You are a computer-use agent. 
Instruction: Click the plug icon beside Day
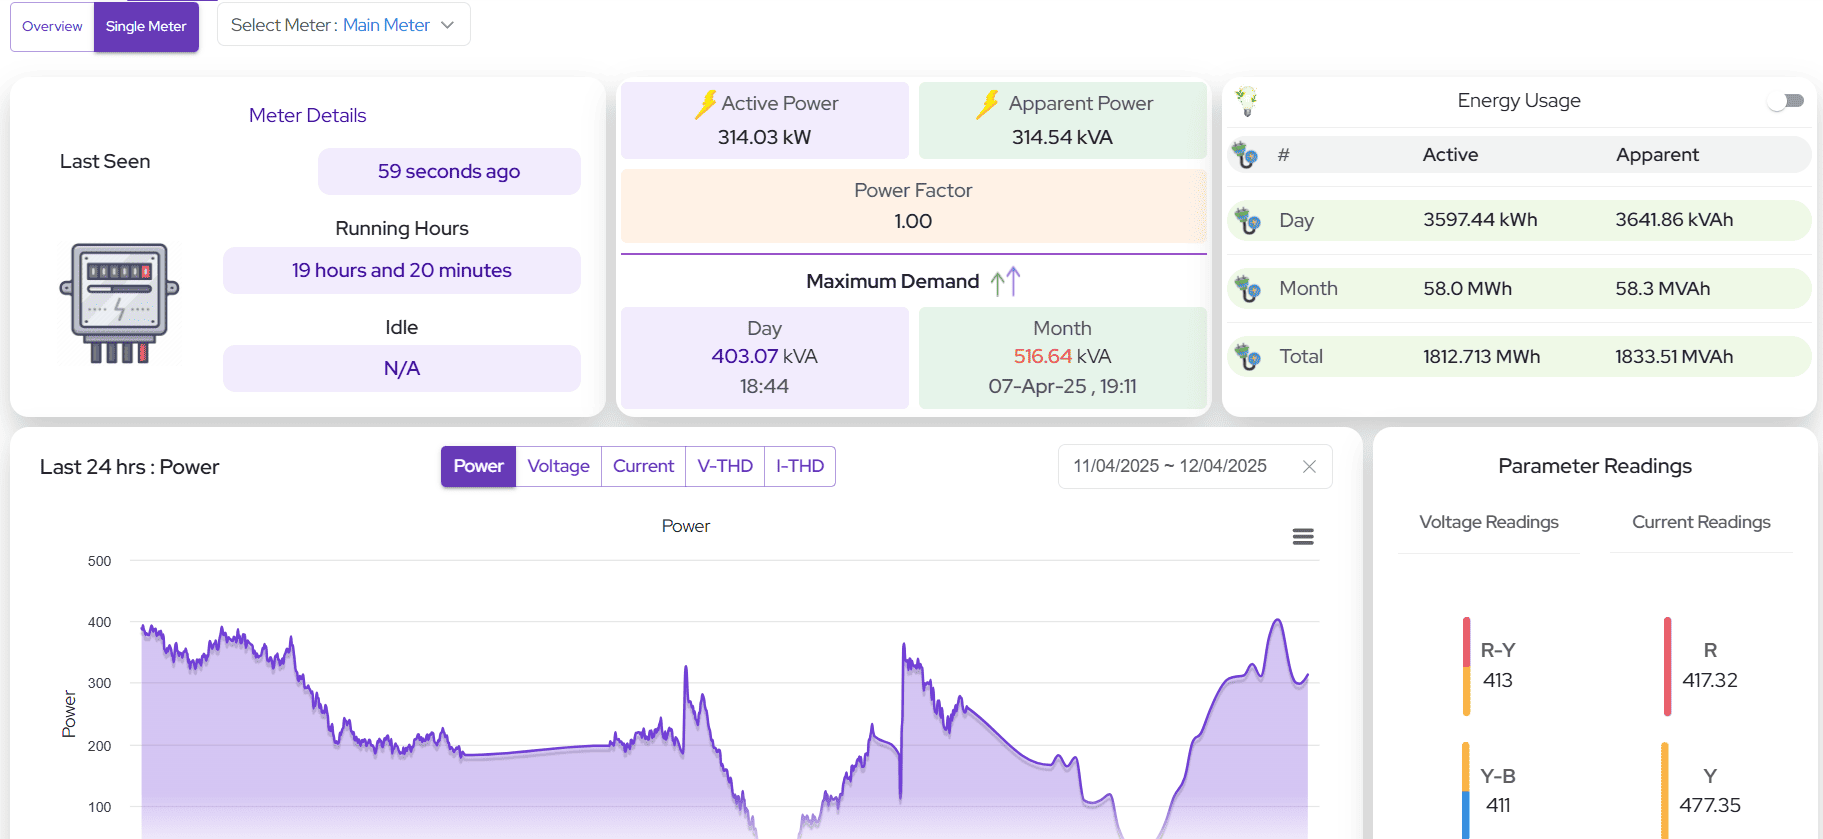coord(1247,220)
